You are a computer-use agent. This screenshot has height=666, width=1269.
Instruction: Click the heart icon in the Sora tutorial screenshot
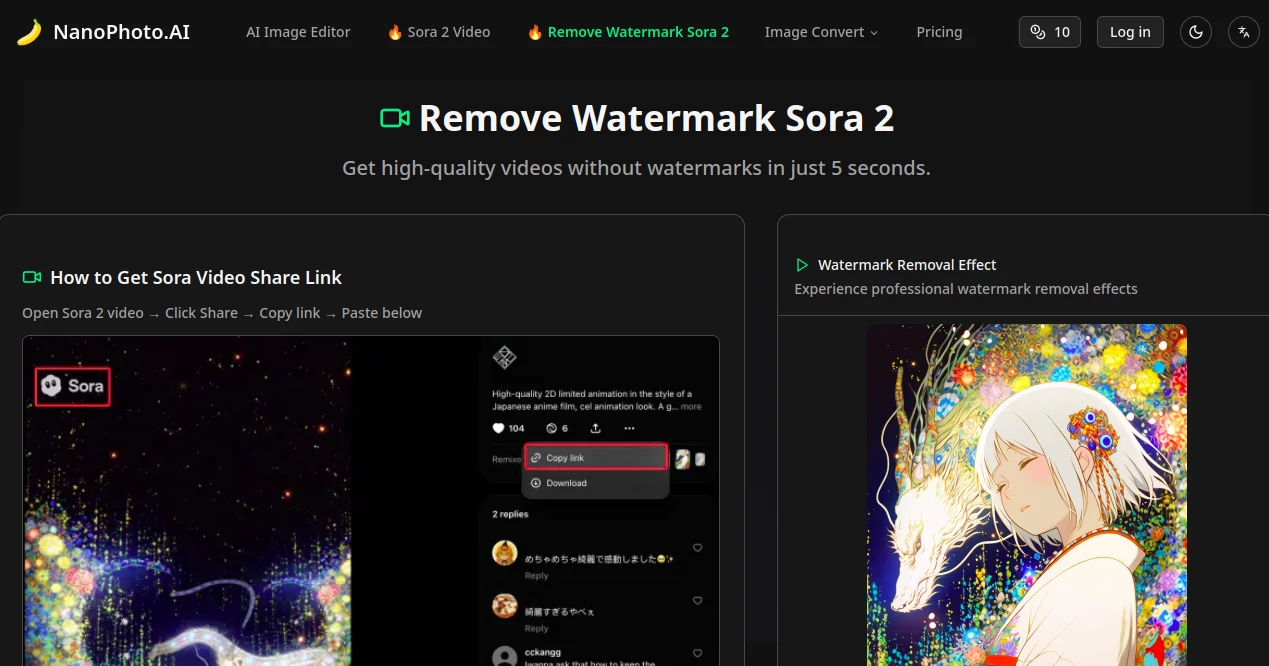pos(498,427)
